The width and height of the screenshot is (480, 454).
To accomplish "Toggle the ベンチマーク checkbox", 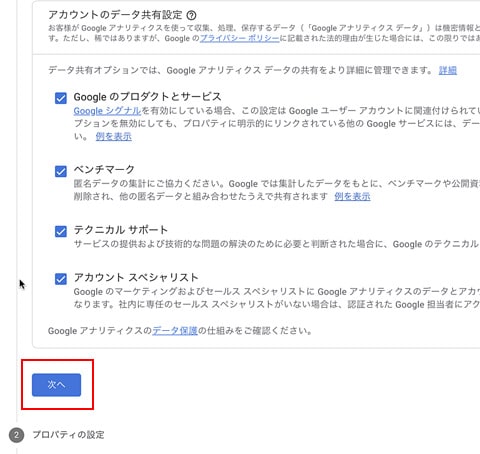I will pyautogui.click(x=61, y=171).
